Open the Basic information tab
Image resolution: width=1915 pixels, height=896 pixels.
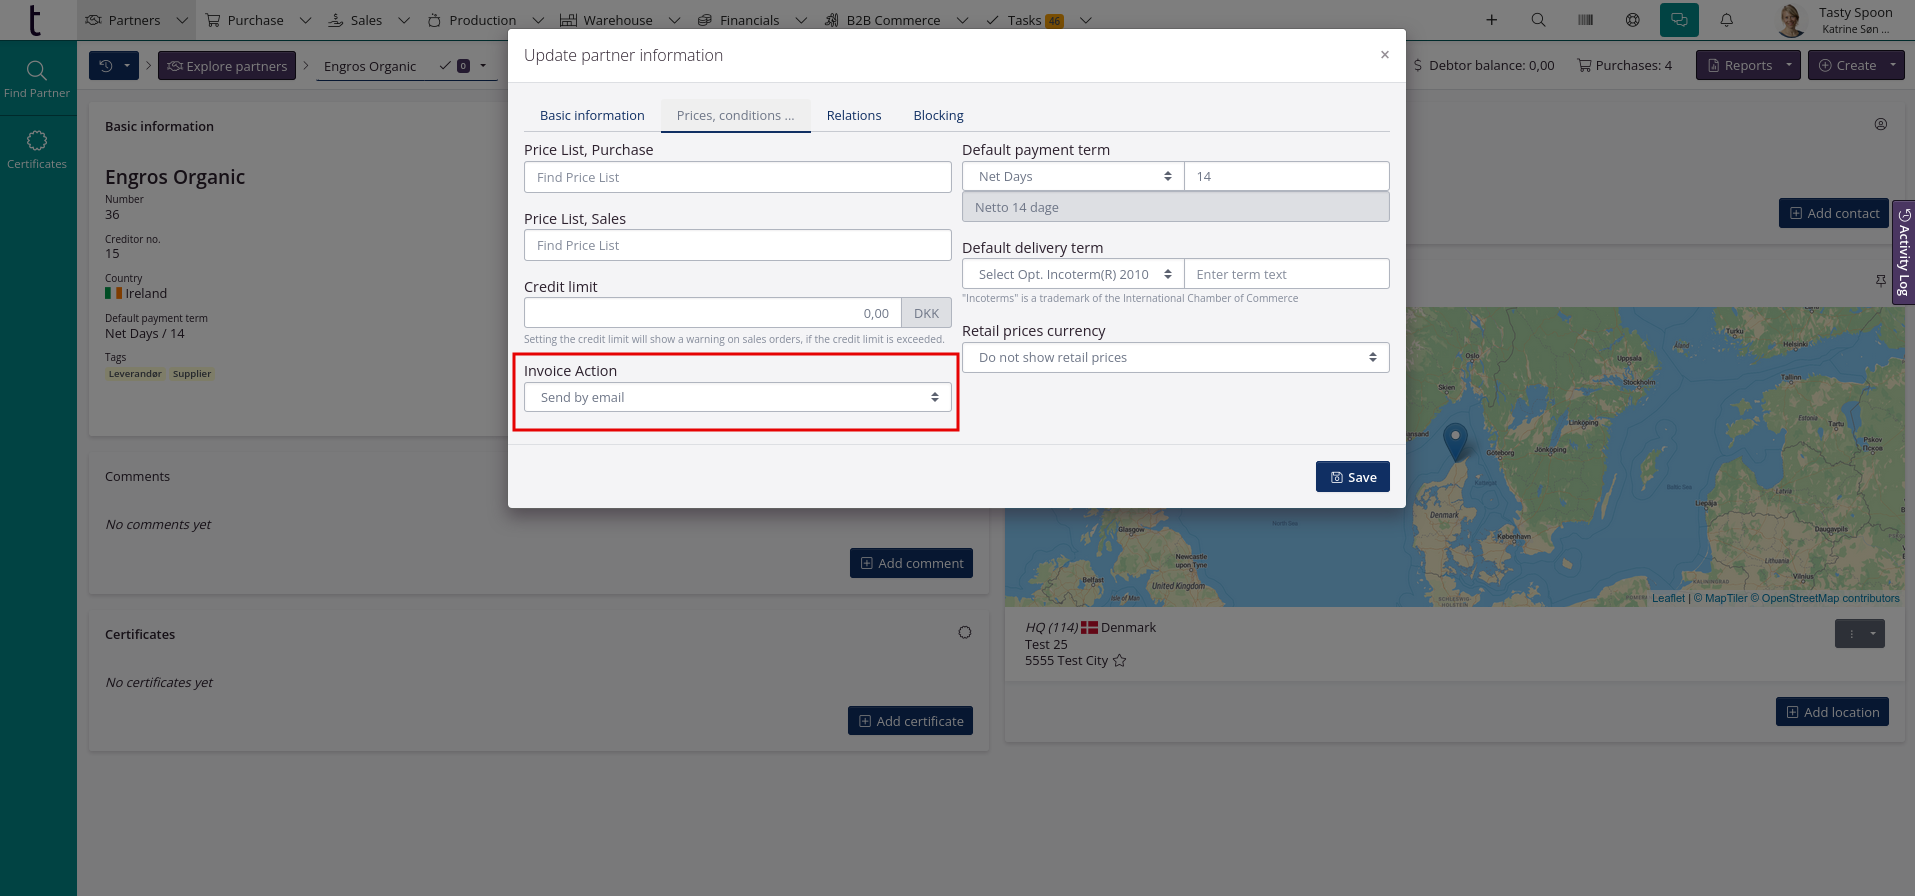click(592, 115)
